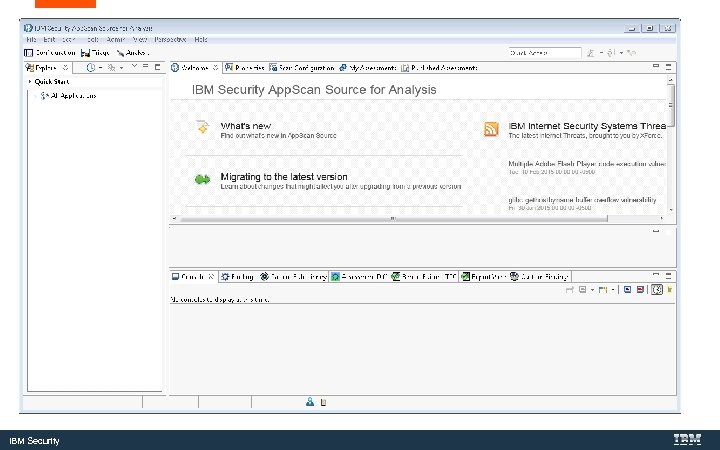
Task: Switch to the Properties tab
Action: tap(245, 68)
